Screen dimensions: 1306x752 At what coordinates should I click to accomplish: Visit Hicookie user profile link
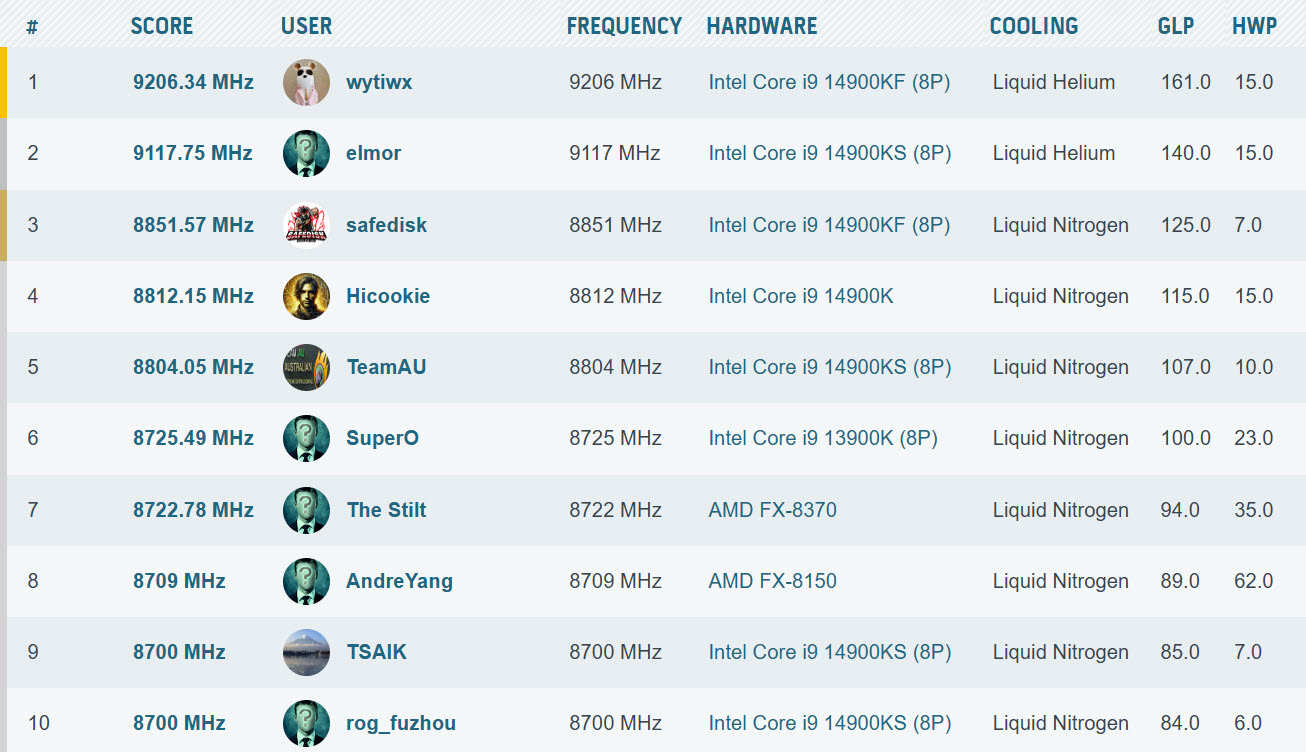click(x=388, y=296)
